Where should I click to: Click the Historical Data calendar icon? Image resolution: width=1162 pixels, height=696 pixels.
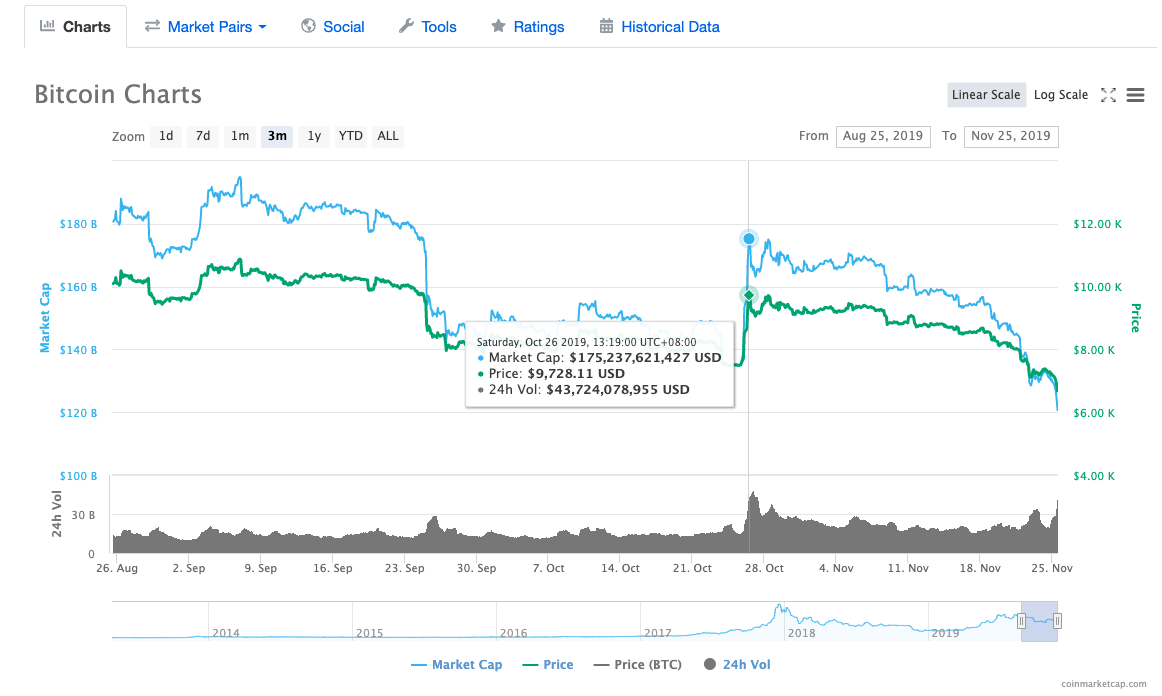click(x=606, y=26)
